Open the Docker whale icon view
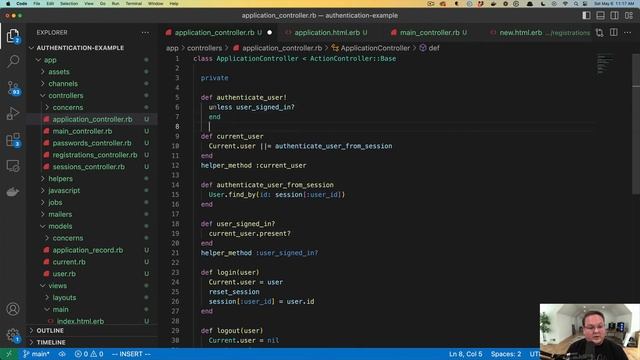 [x=13, y=192]
